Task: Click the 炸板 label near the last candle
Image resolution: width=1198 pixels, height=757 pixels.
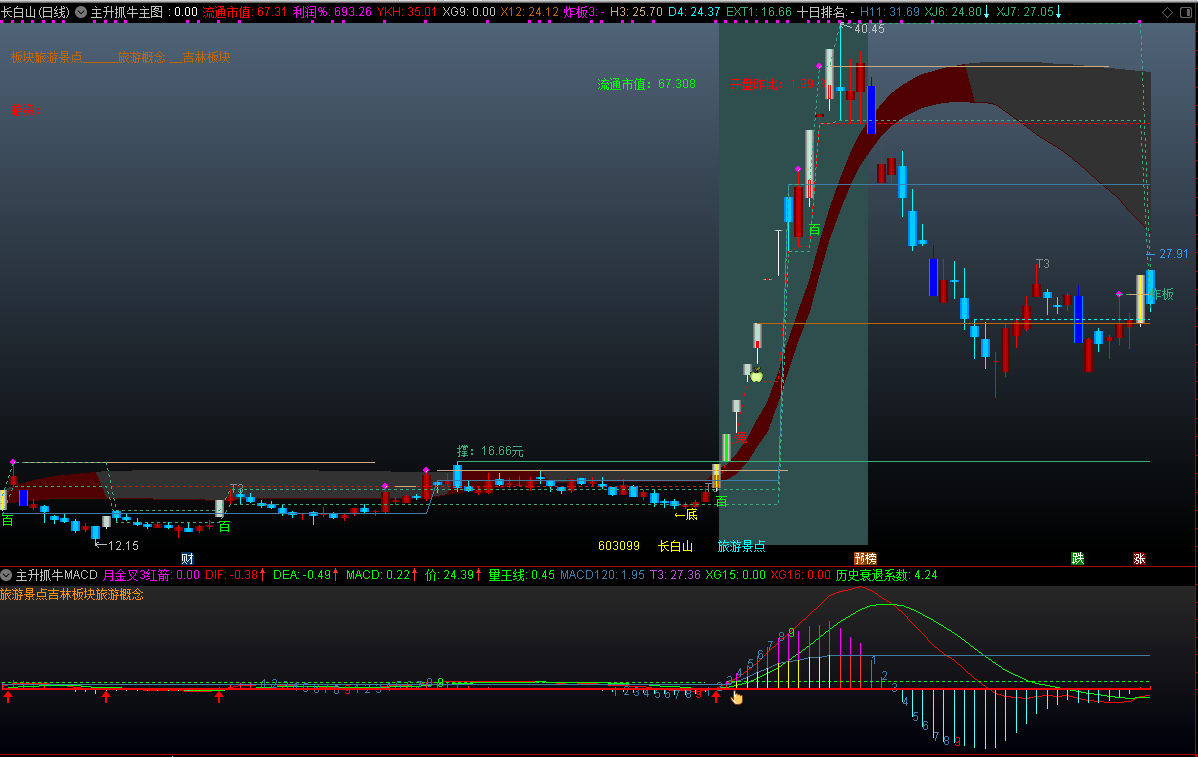Action: [x=1162, y=294]
